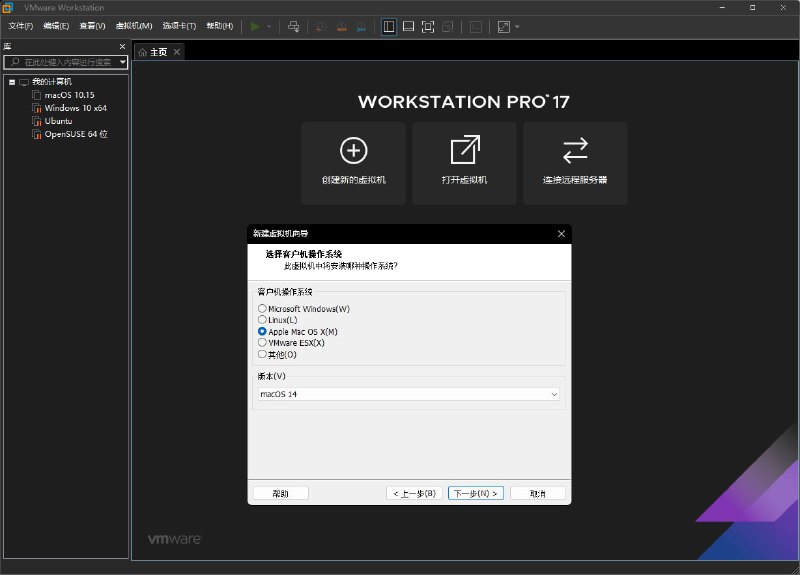Toggle the thumbnail bar view icon
Viewport: 800px width, 575px height.
point(408,27)
